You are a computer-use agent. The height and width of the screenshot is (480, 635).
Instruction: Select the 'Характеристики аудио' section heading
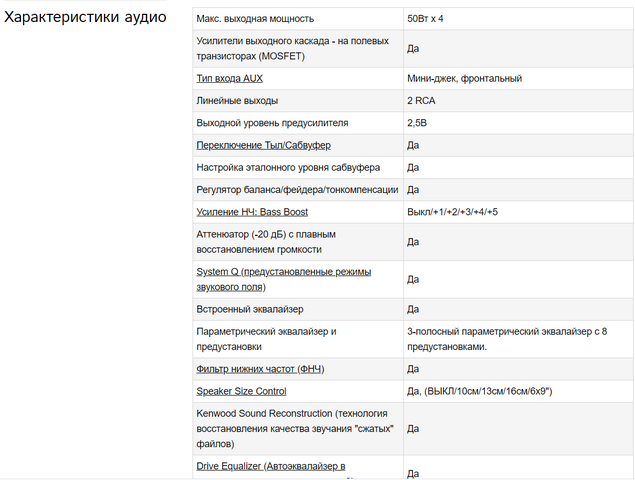click(85, 17)
